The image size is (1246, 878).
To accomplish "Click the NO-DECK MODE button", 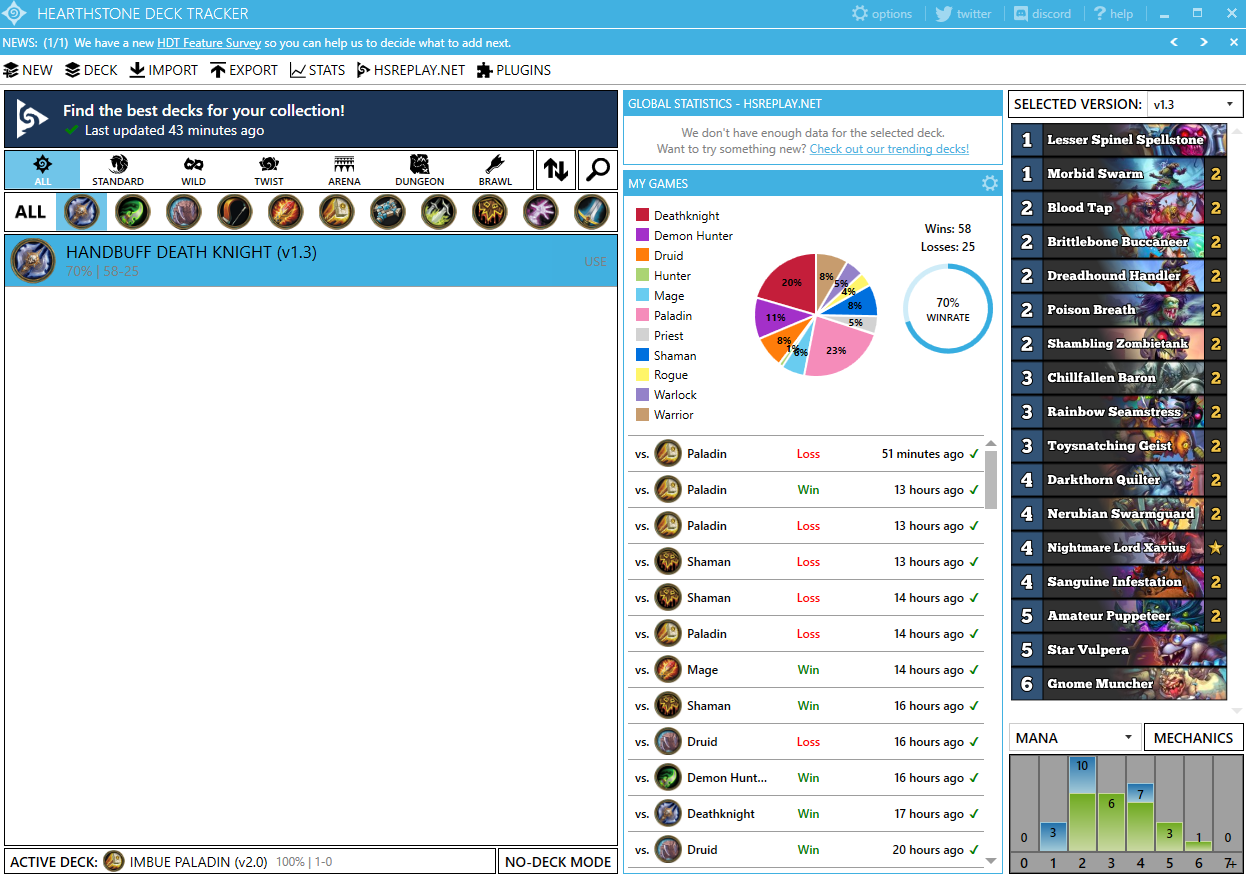I will [558, 861].
